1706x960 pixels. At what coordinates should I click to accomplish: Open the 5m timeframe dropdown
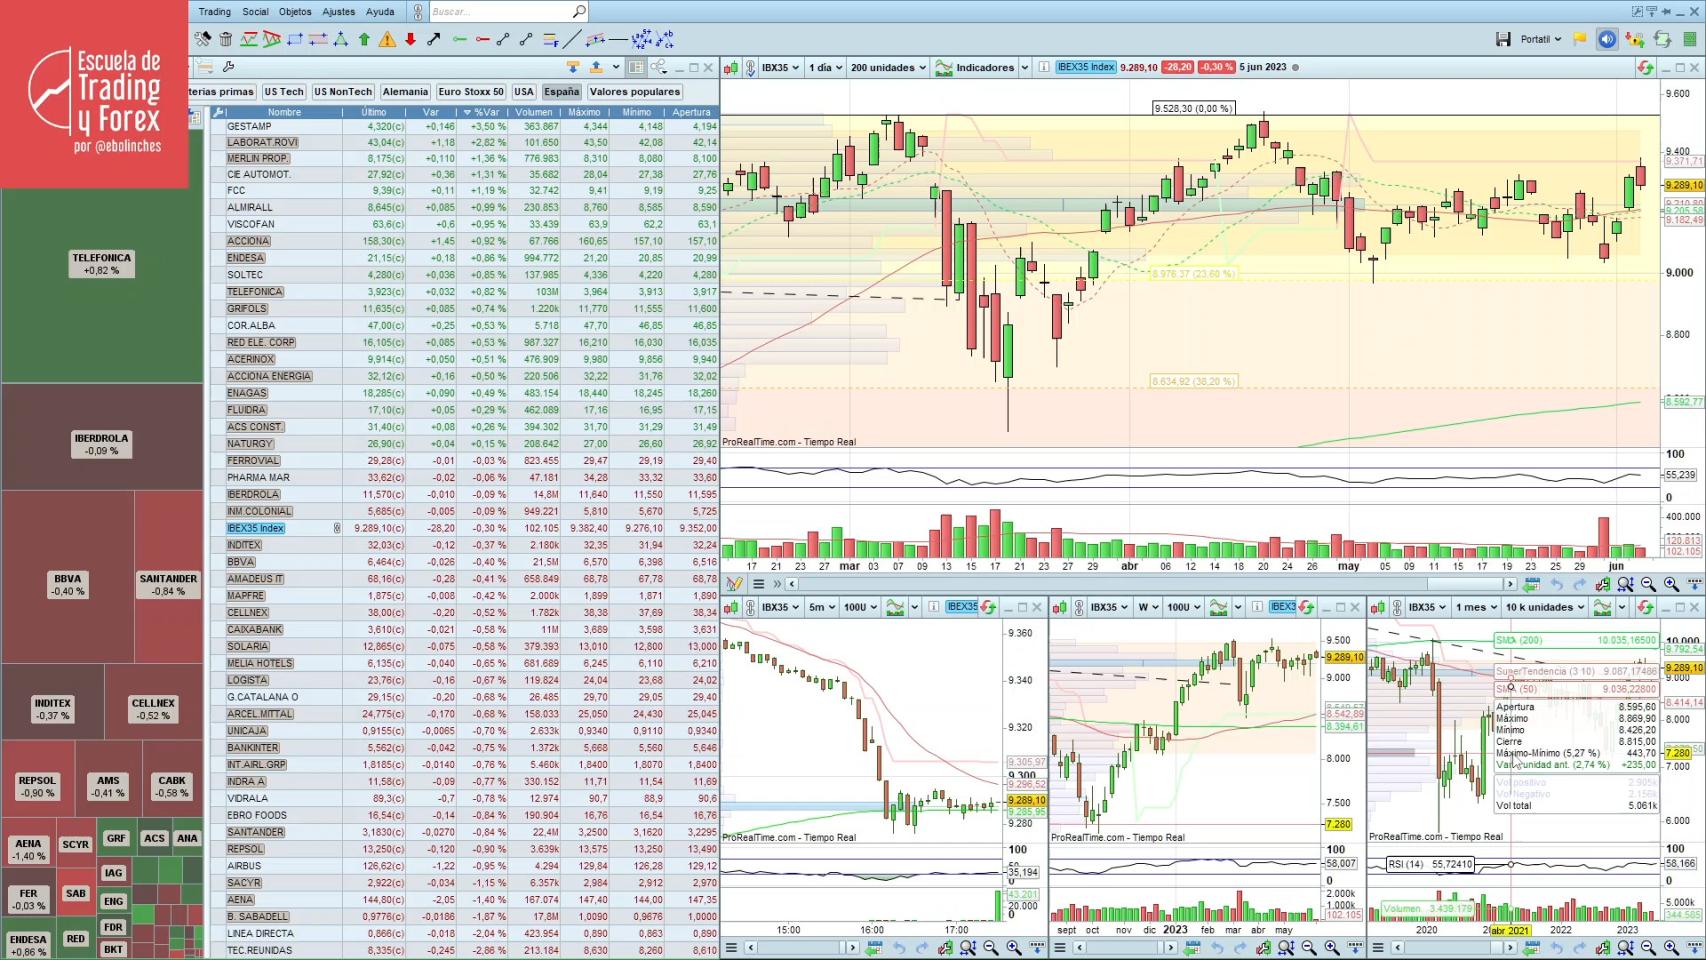[822, 607]
